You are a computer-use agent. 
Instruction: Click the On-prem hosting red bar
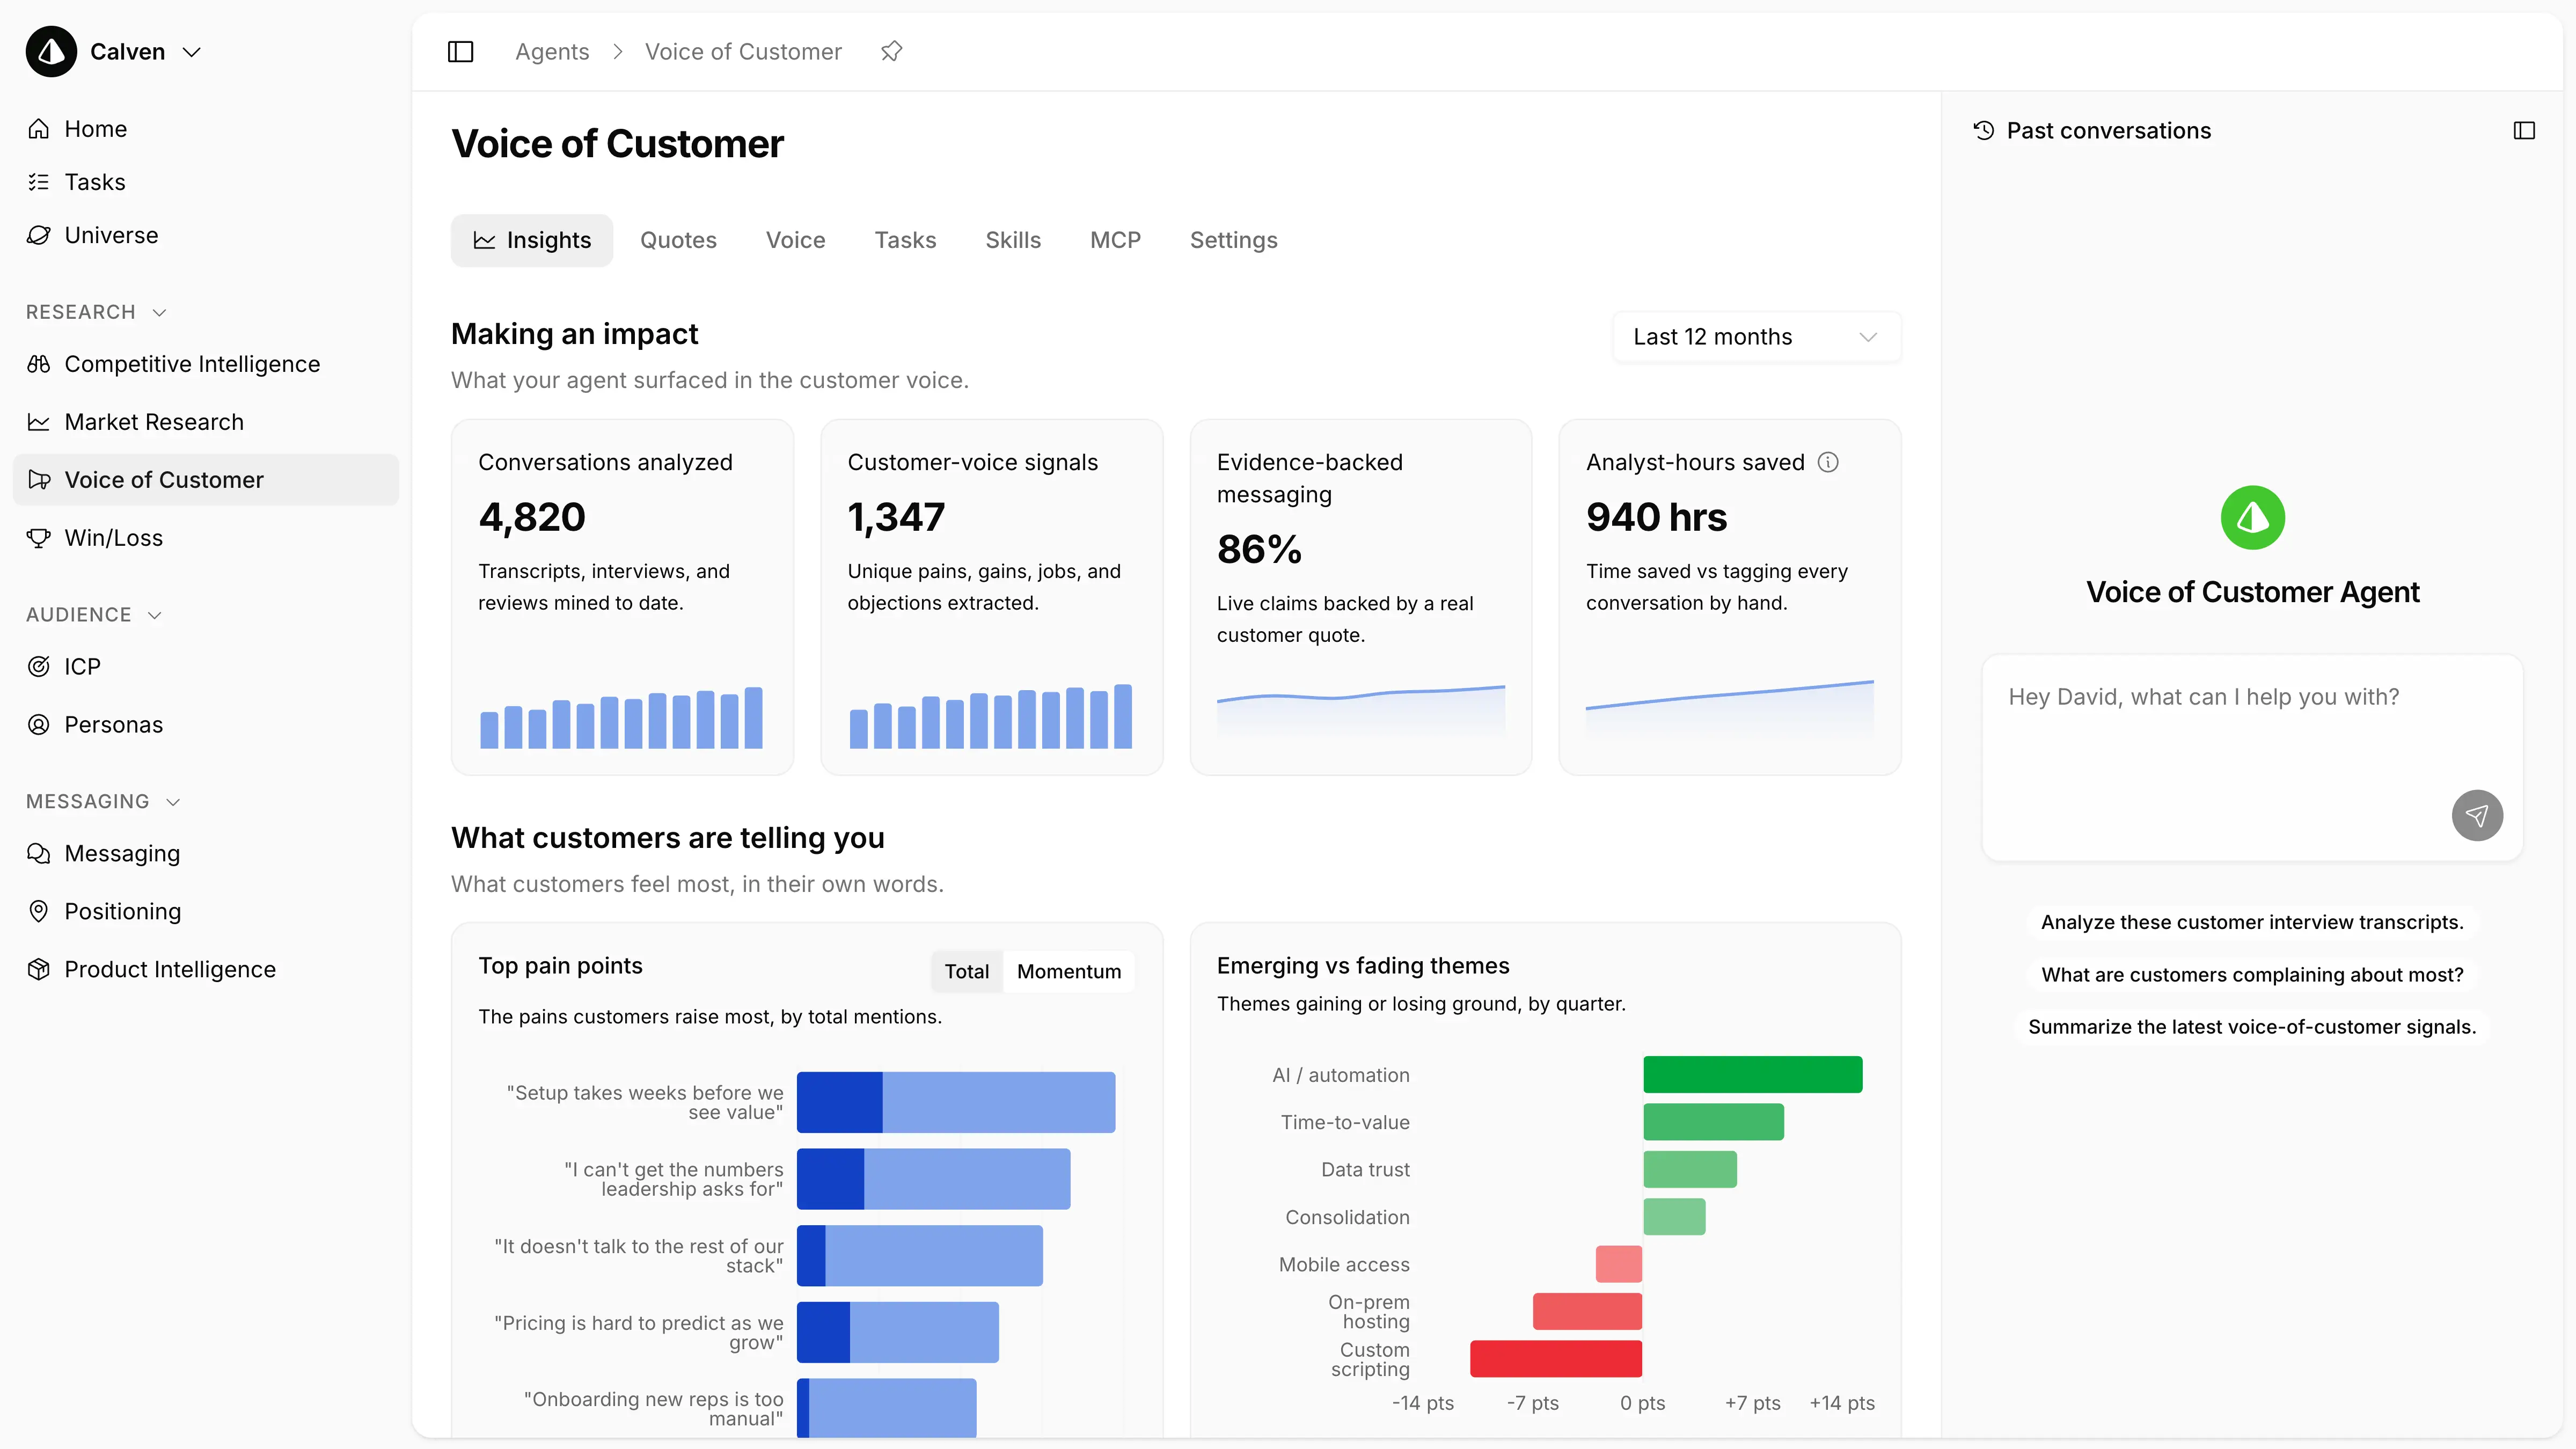[1587, 1312]
